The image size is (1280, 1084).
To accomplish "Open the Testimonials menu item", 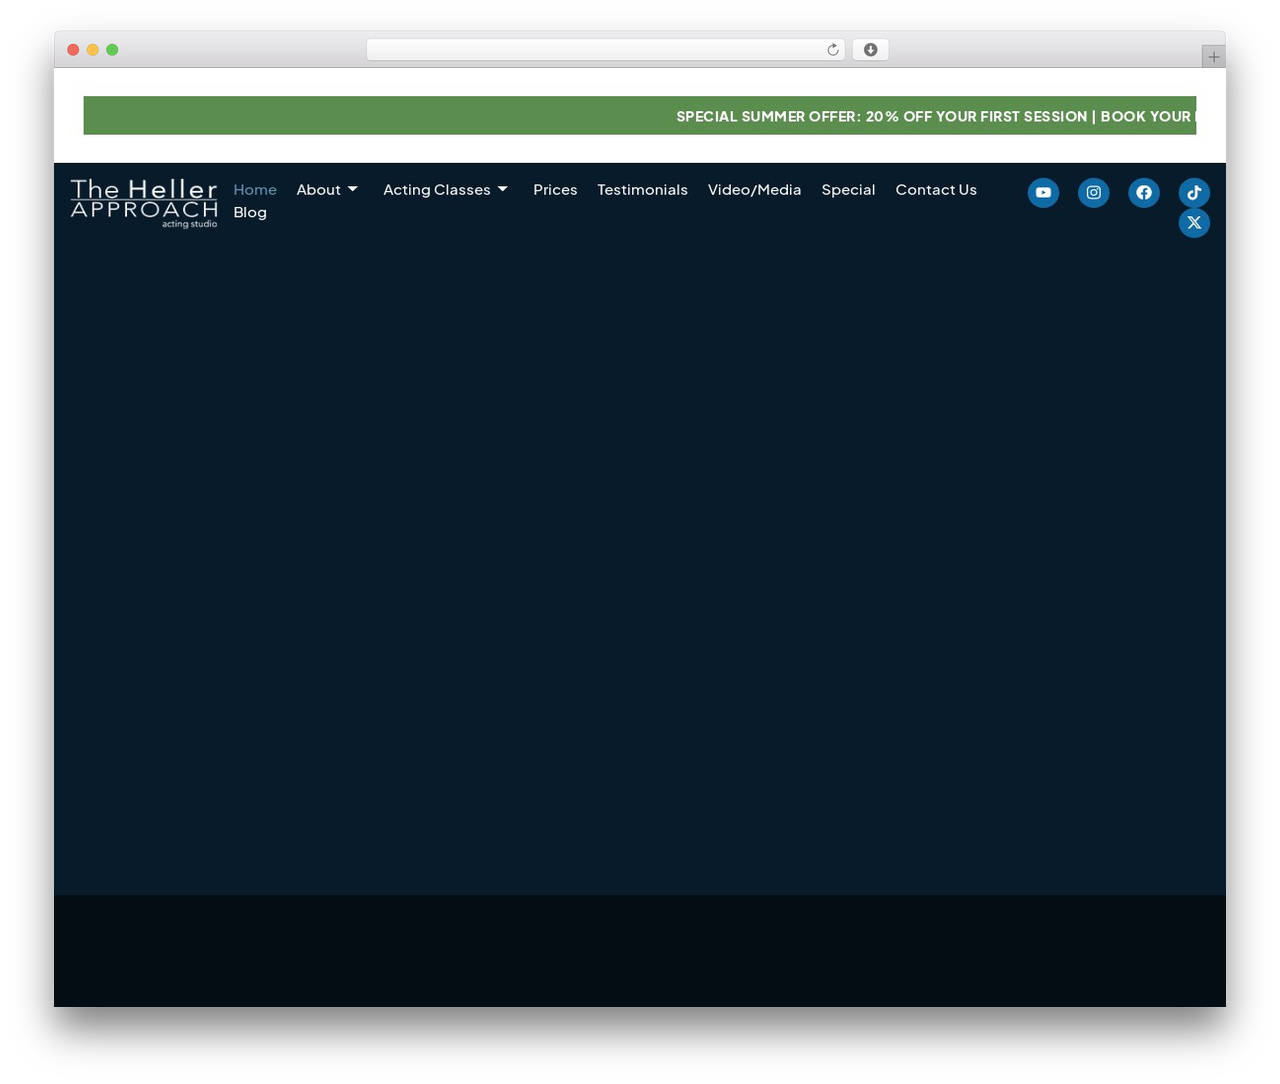I will click(x=643, y=189).
